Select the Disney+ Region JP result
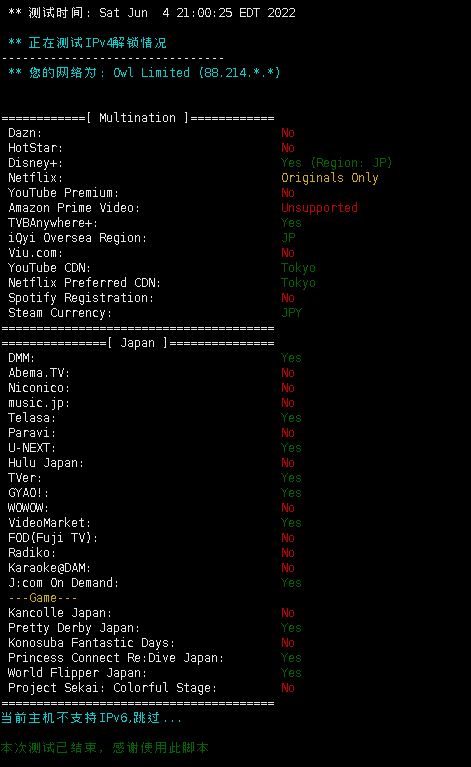The width and height of the screenshot is (471, 767). pyautogui.click(x=336, y=163)
